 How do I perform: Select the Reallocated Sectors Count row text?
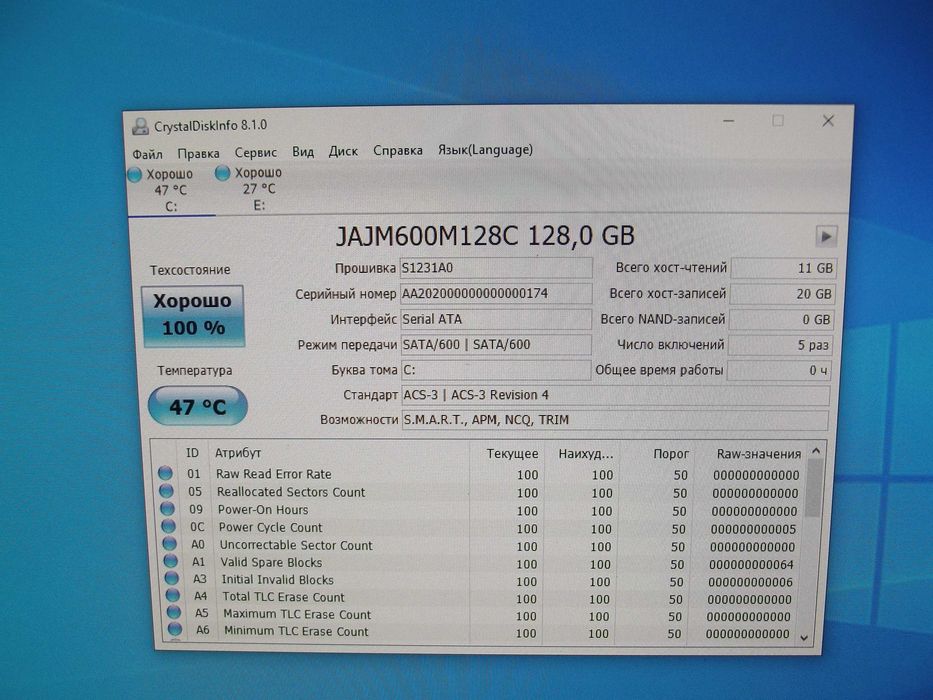291,492
